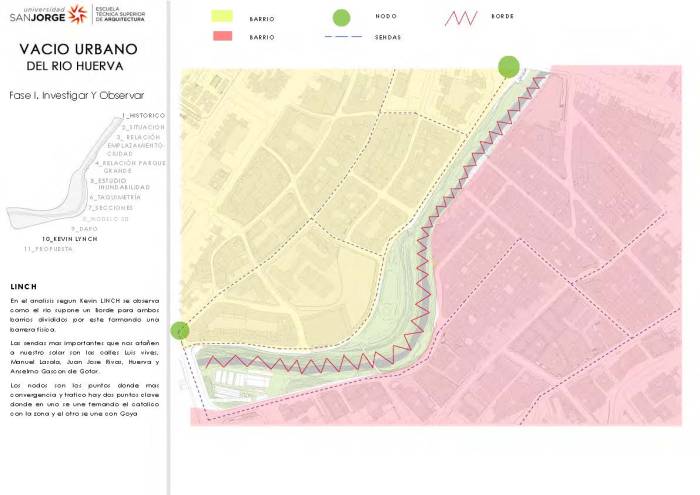The image size is (700, 495).
Task: Pick the pink Barrio legend swatch
Action: [x=222, y=36]
